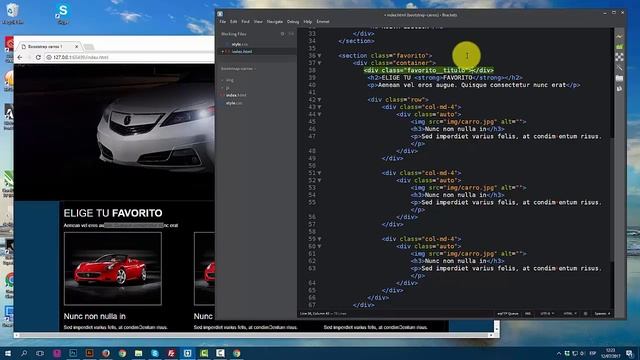Open the UTF-8 encoding dropdown in status bar

(547, 314)
